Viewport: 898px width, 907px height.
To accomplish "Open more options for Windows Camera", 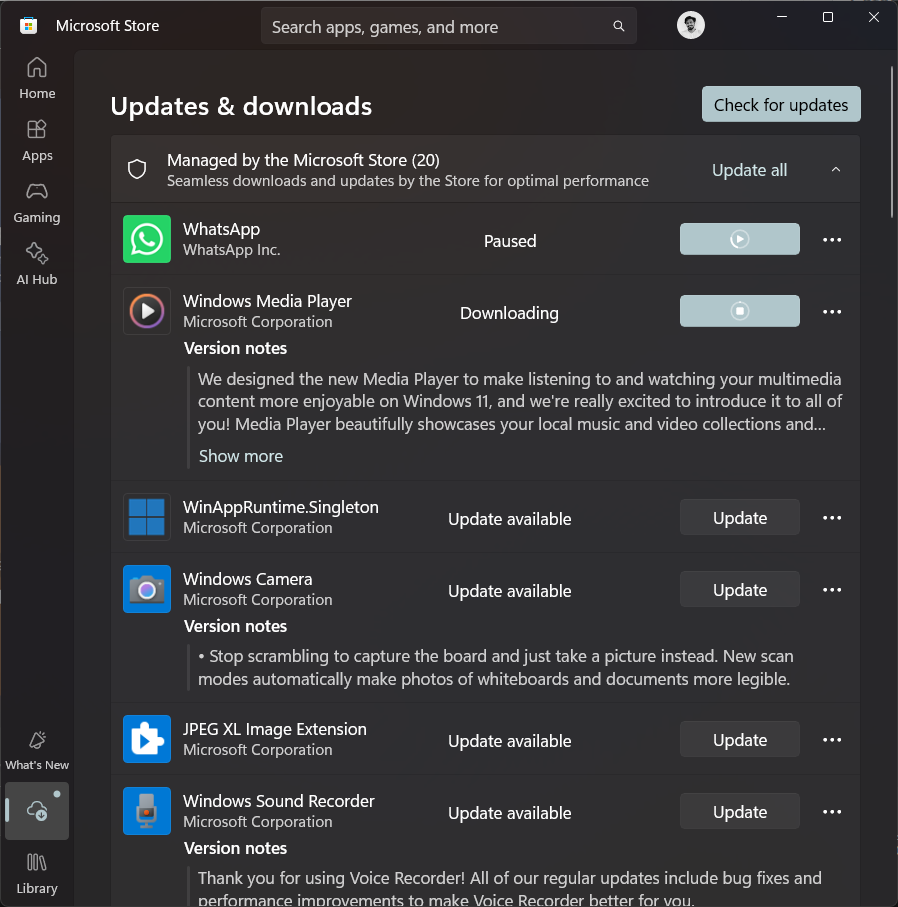I will coord(831,589).
